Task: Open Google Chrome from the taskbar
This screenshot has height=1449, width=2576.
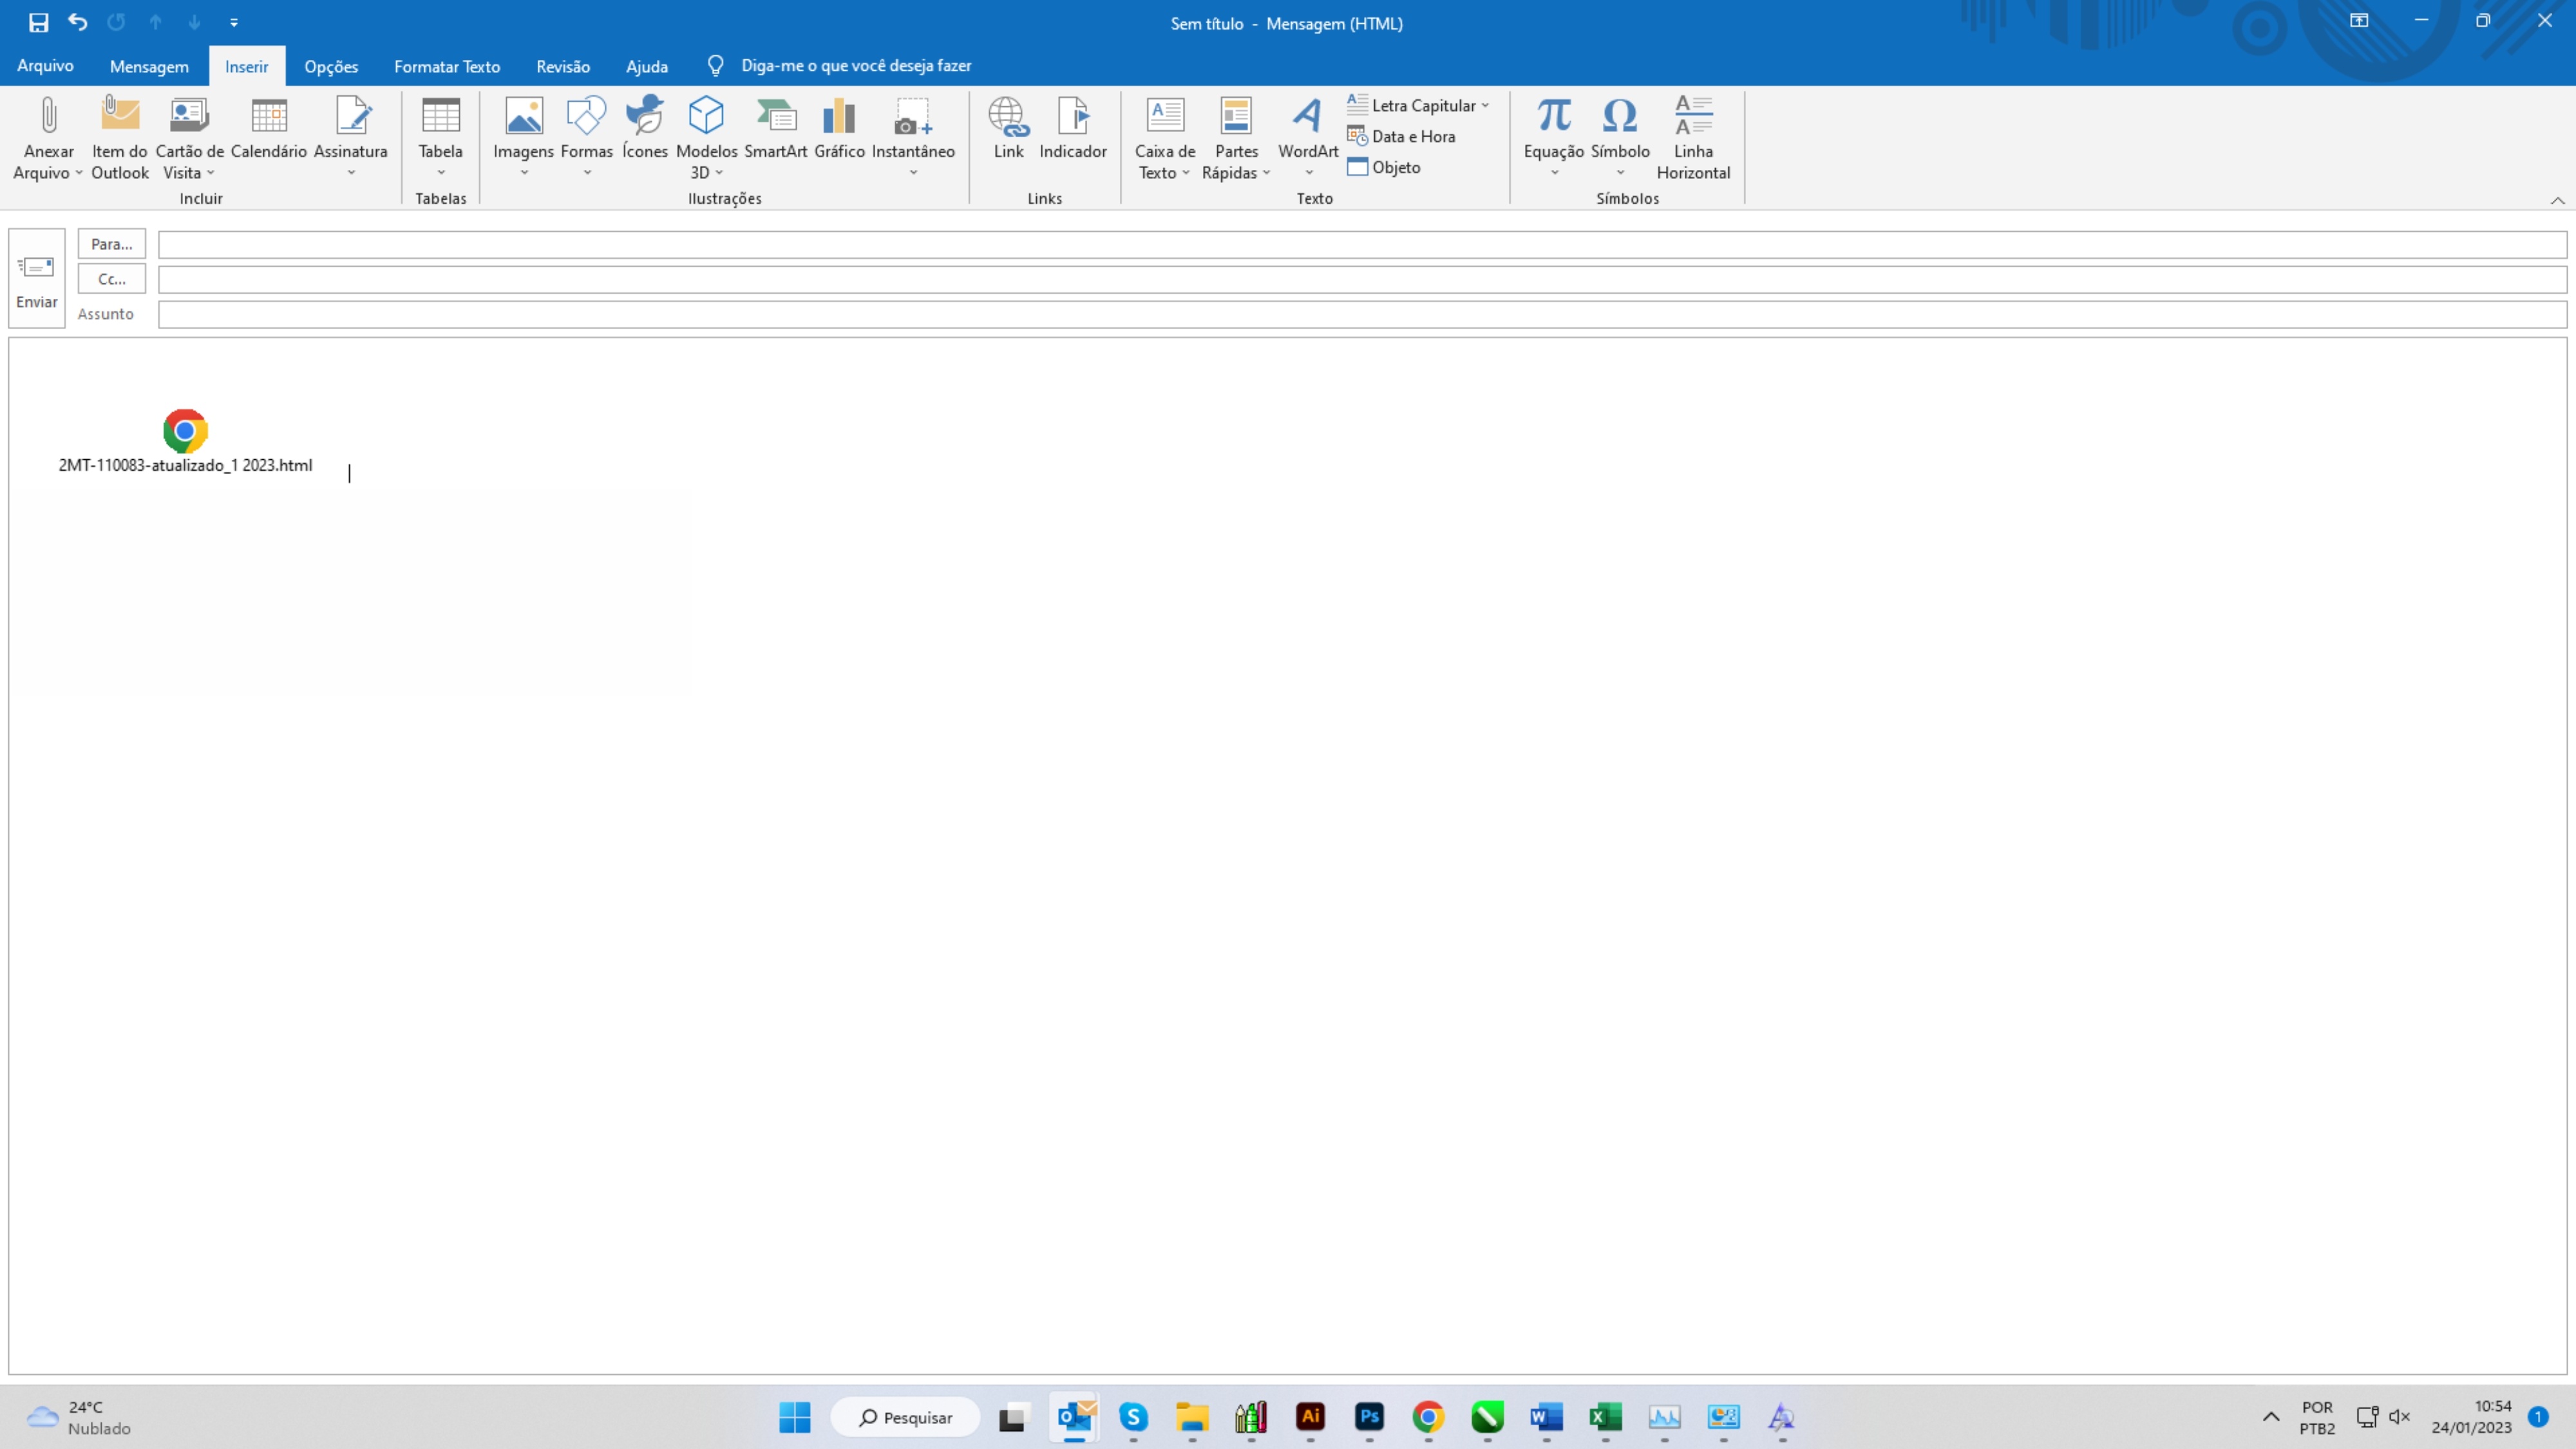Action: coord(1428,1417)
